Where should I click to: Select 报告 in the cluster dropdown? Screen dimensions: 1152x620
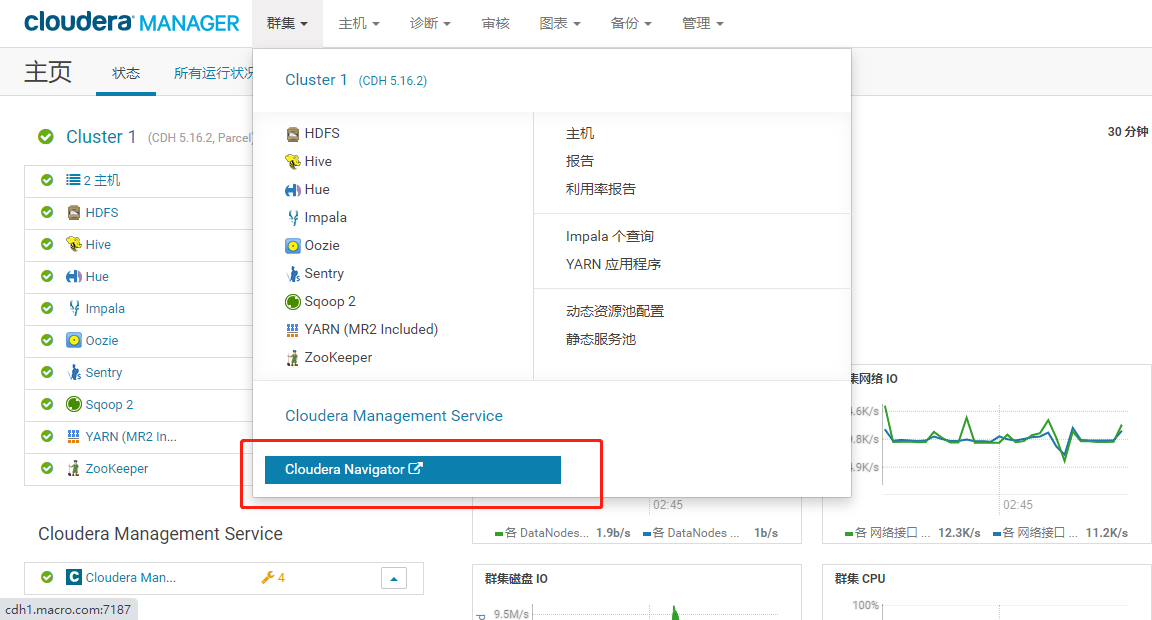[580, 162]
